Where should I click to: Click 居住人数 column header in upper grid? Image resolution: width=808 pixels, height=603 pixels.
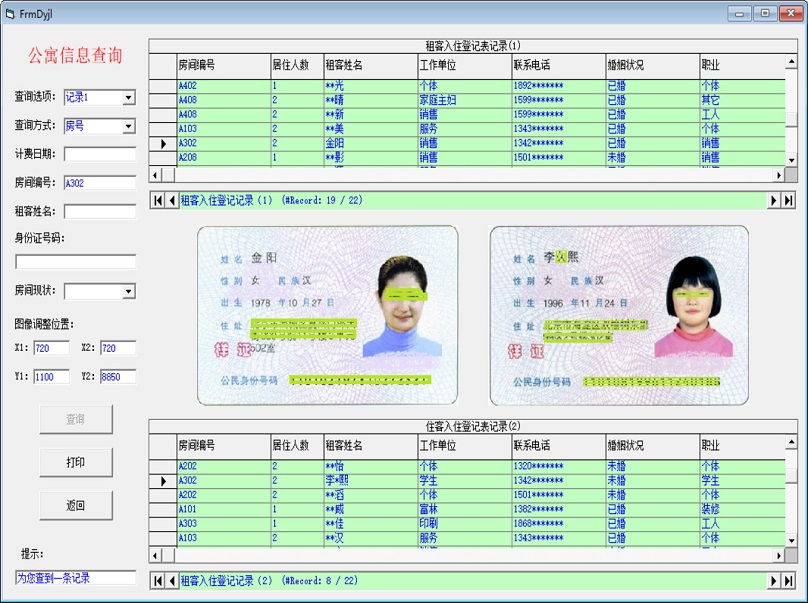pyautogui.click(x=297, y=65)
